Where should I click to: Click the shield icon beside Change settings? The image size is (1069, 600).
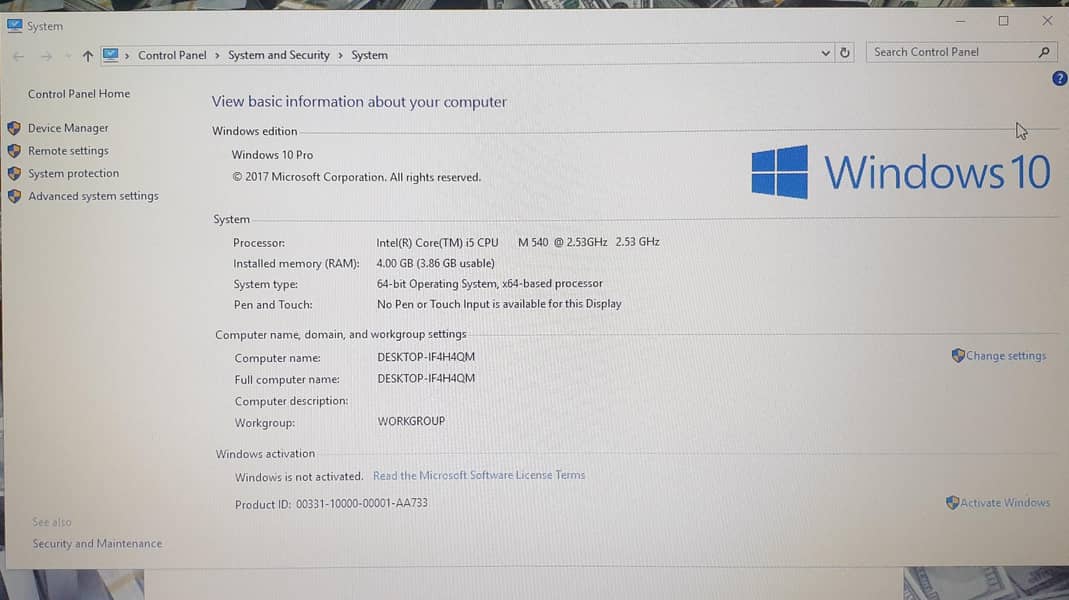[x=958, y=355]
